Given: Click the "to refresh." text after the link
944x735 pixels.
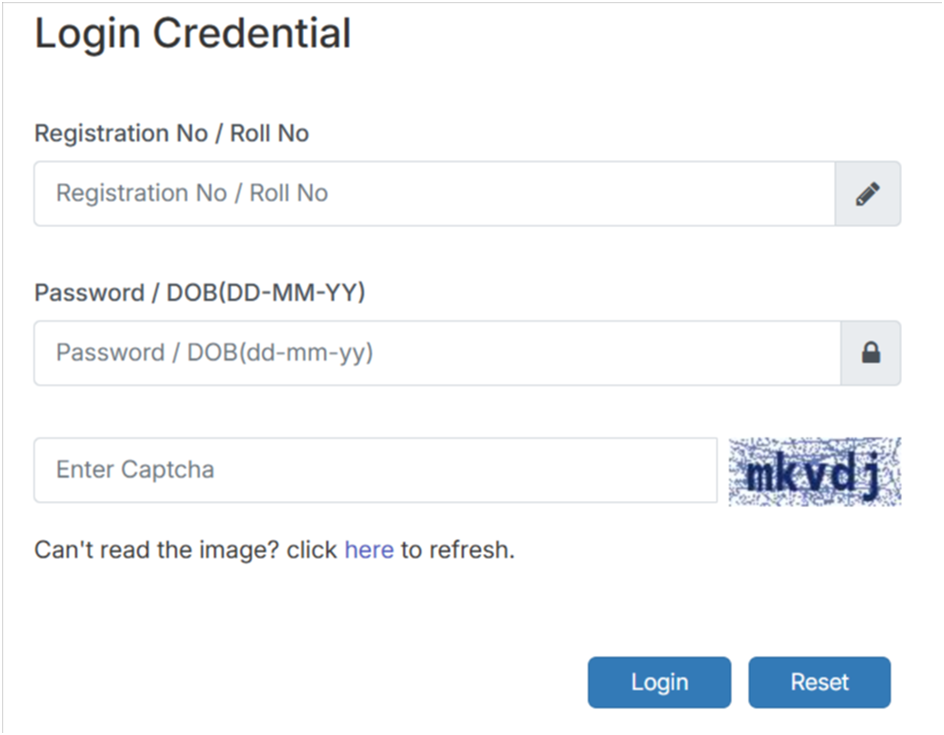Looking at the screenshot, I should (x=457, y=550).
